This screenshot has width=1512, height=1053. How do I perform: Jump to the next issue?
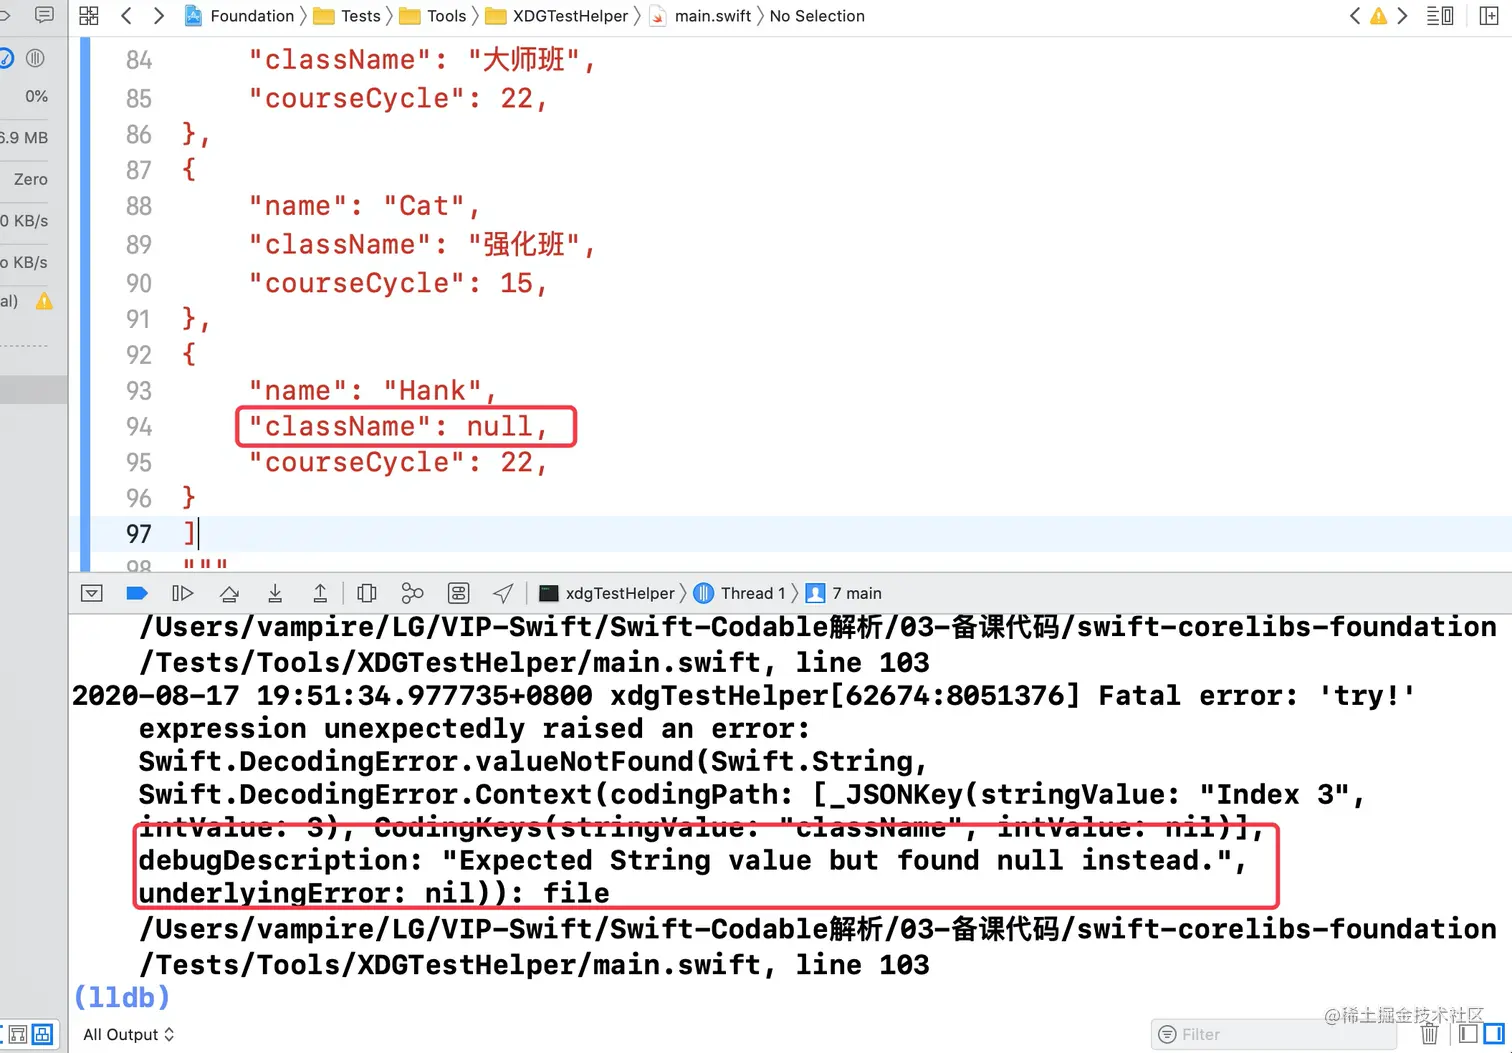pos(1402,16)
